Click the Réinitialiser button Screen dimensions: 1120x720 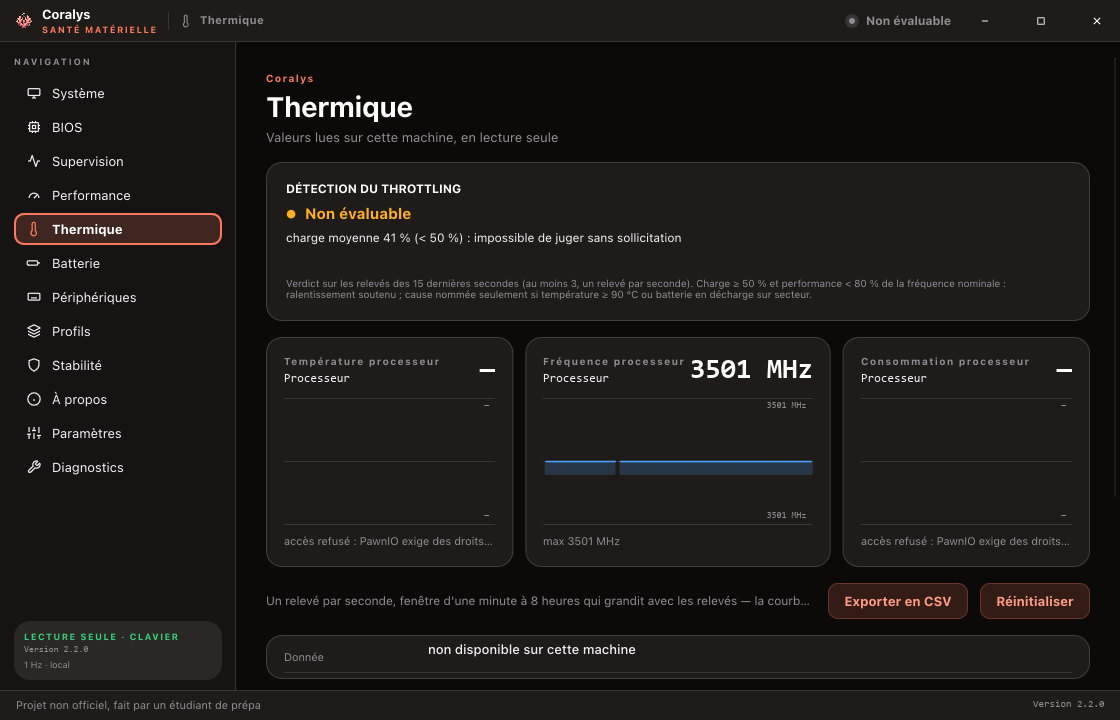point(1034,601)
